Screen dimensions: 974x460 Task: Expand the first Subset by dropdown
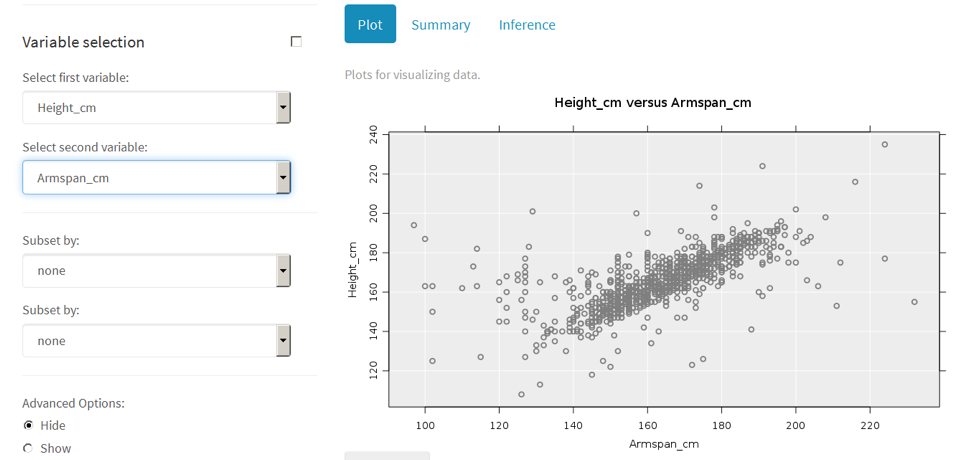click(x=156, y=270)
